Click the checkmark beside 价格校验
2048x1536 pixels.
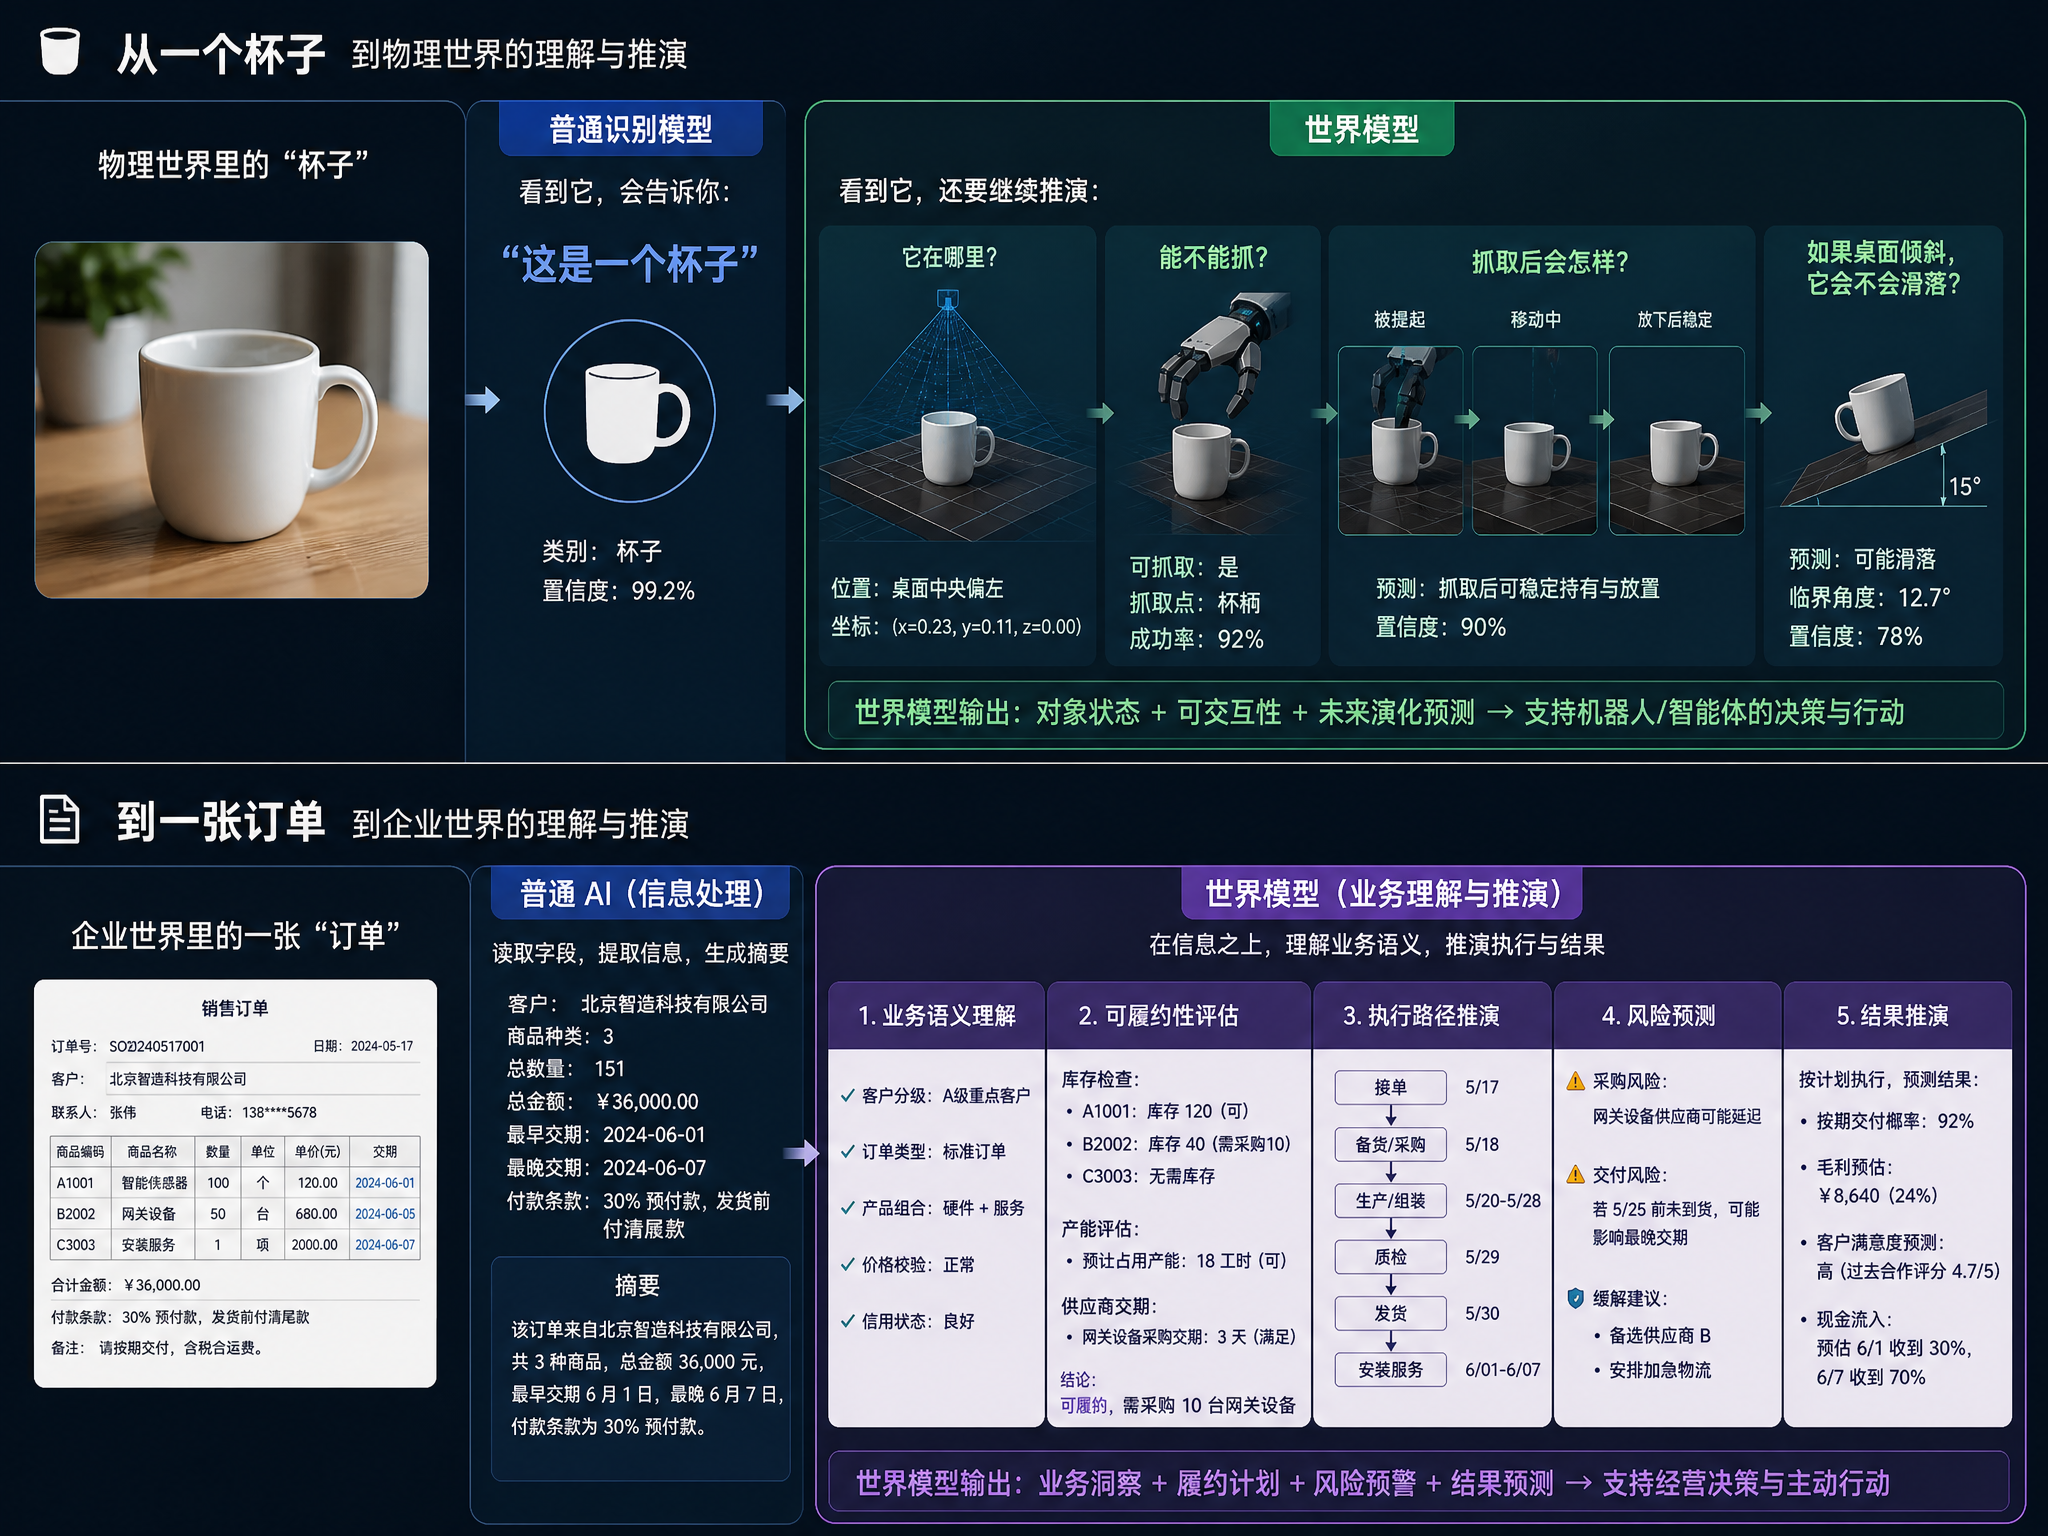[848, 1265]
